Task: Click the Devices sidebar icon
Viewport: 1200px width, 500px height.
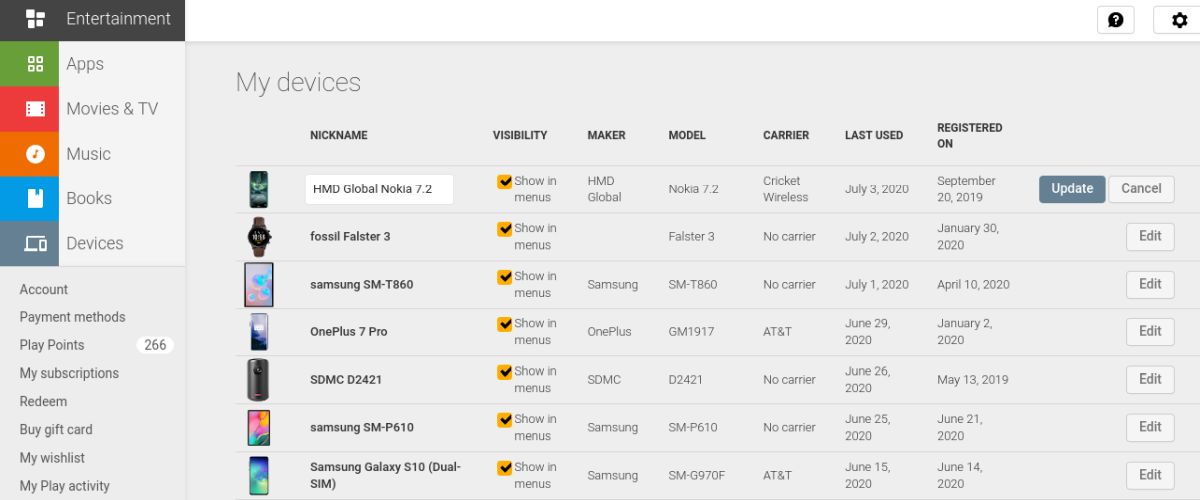Action: coord(35,243)
